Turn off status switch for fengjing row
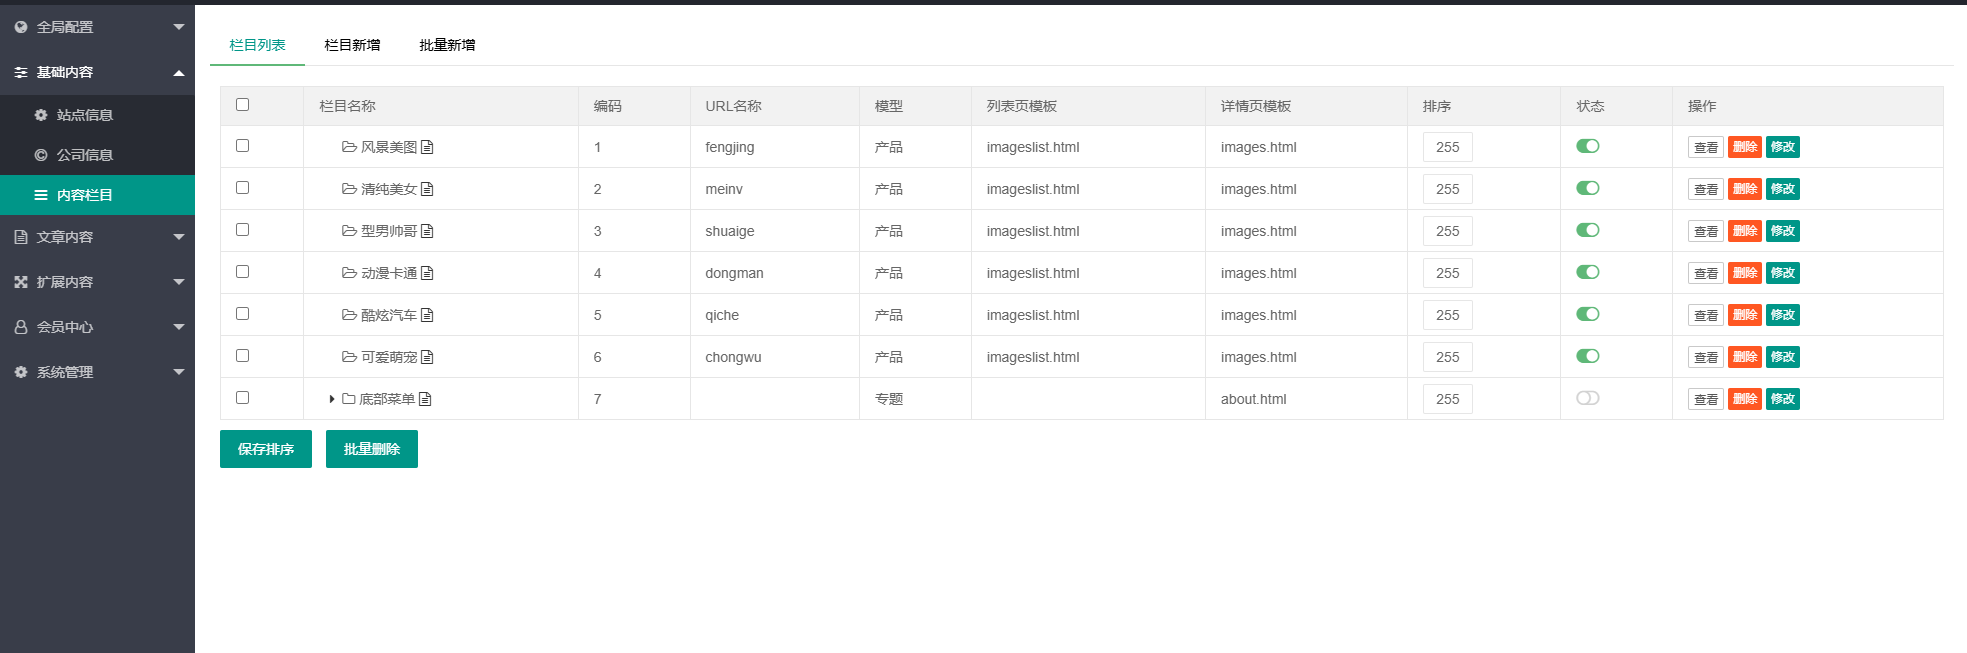This screenshot has height=653, width=1967. [x=1587, y=146]
